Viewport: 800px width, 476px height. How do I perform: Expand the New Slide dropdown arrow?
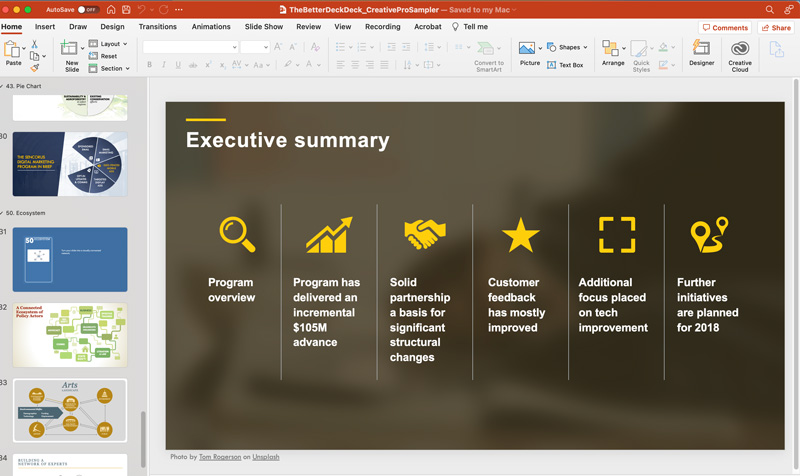click(82, 48)
